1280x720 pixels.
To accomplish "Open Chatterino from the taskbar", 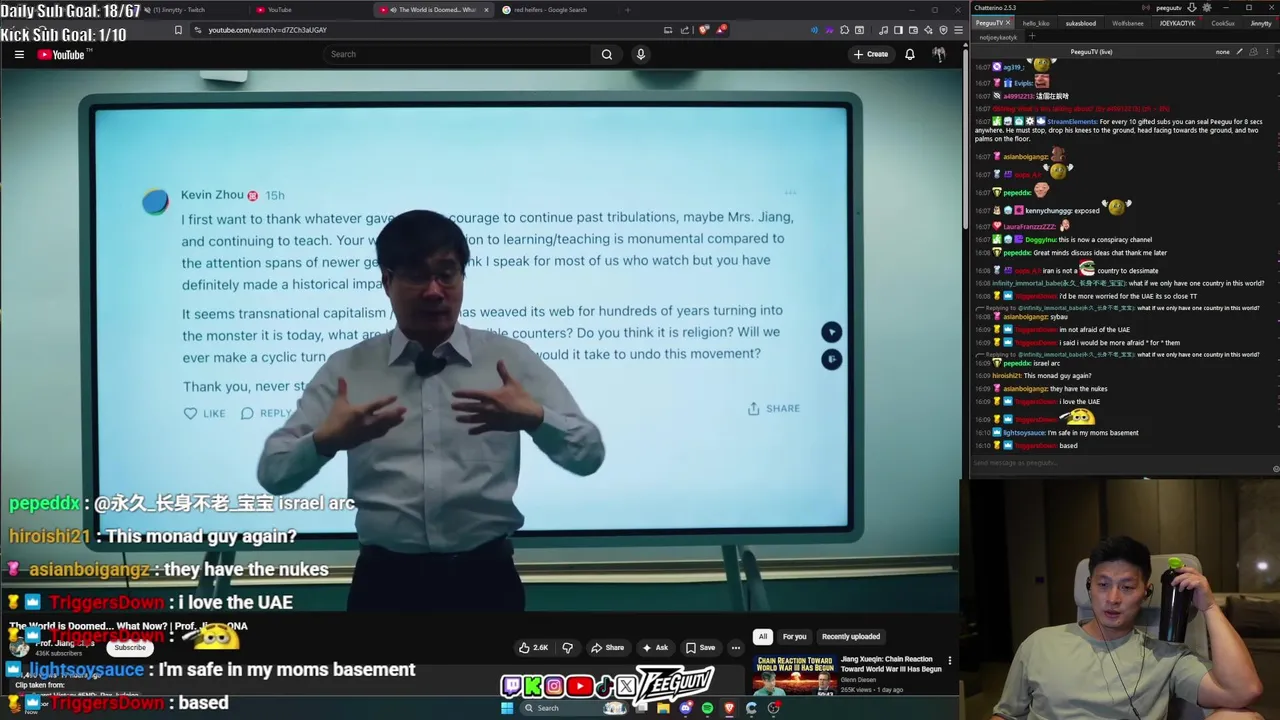I will click(x=751, y=708).
